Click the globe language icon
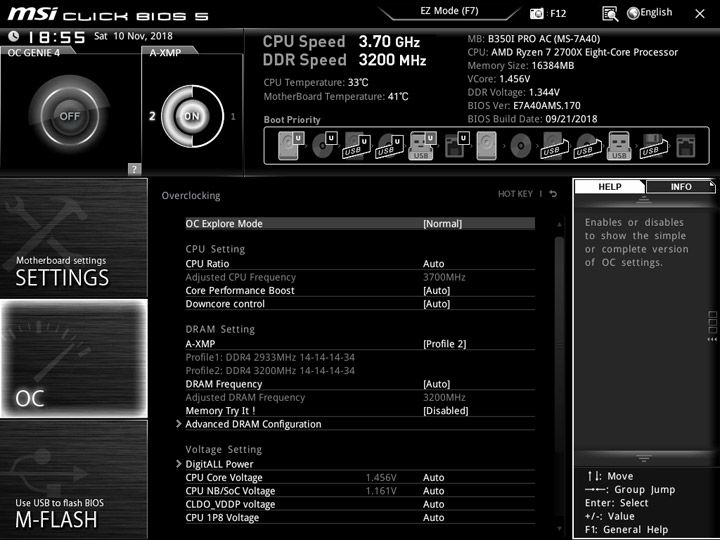The image size is (720, 540). coord(633,13)
